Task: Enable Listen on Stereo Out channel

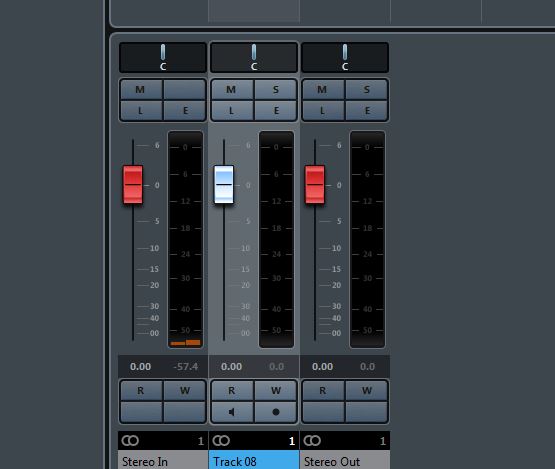Action: point(323,110)
